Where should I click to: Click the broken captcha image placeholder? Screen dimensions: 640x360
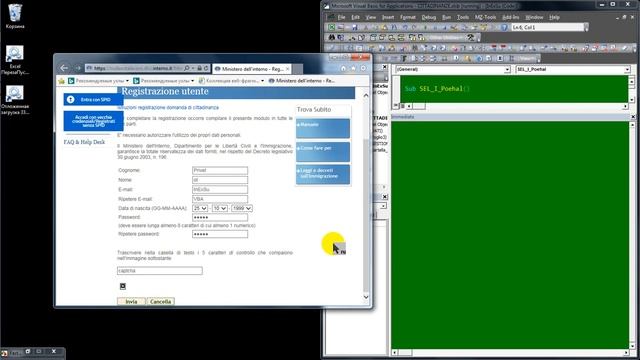122,286
